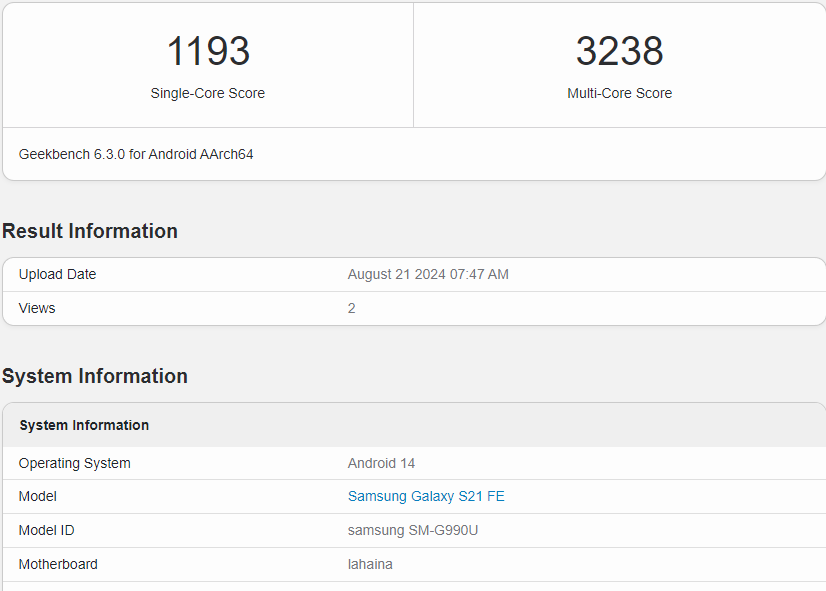Select the views count value 2
Viewport: 826px width, 591px height.
351,308
